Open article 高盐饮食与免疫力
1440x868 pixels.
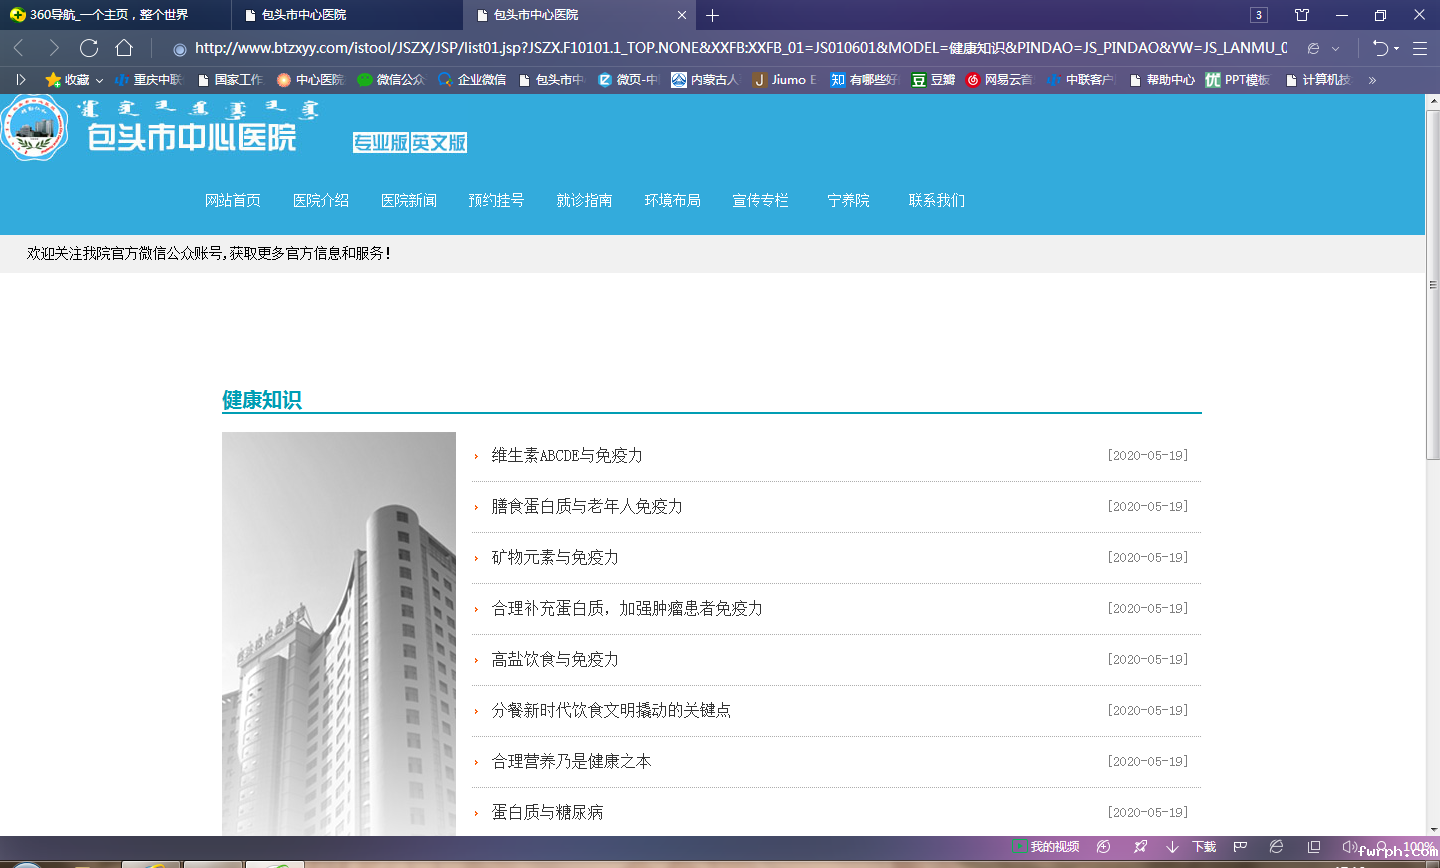click(554, 660)
